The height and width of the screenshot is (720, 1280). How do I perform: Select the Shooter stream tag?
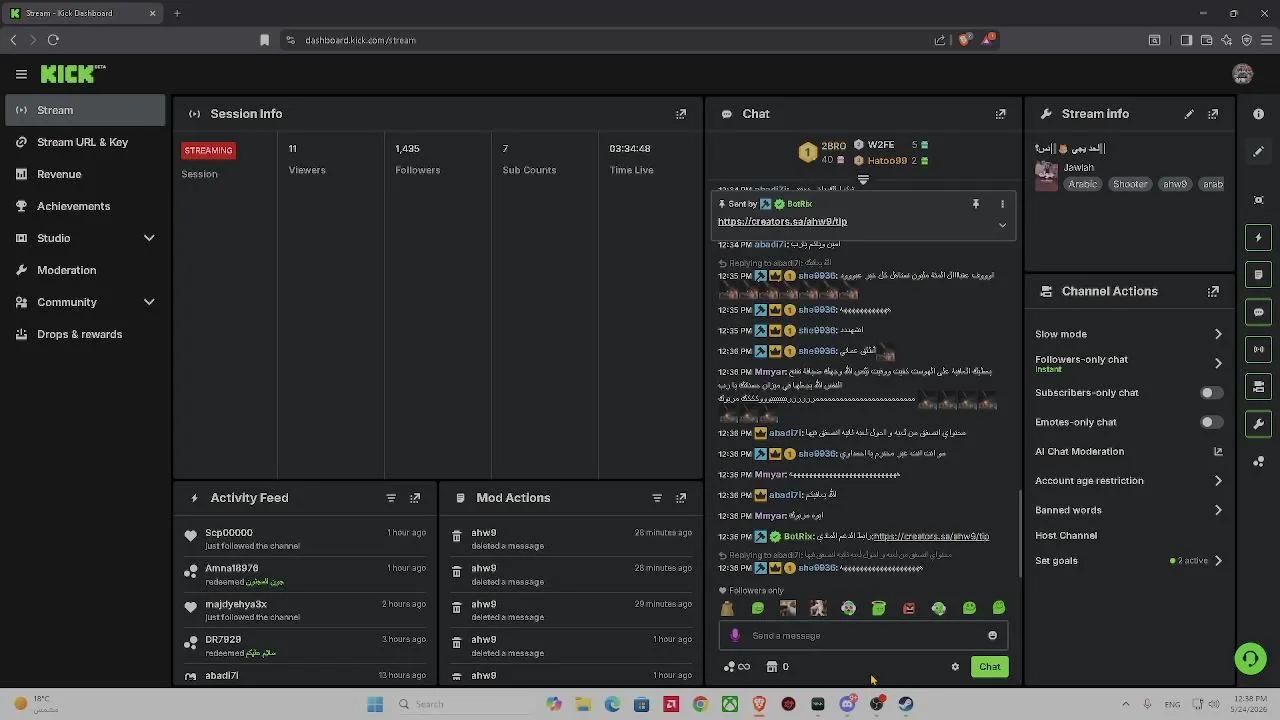(x=1130, y=184)
